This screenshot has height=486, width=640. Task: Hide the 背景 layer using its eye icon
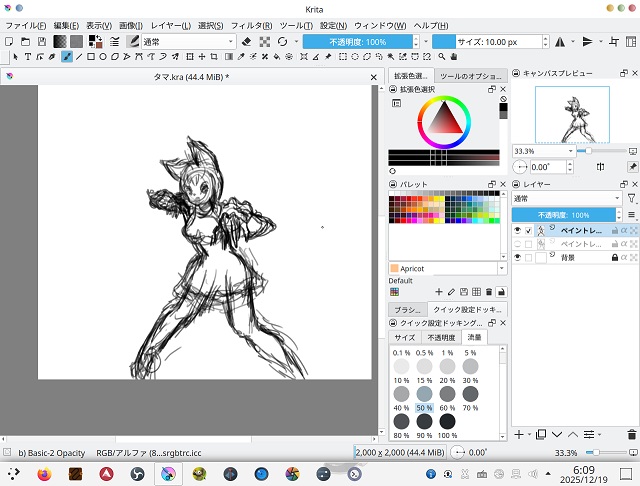pyautogui.click(x=518, y=257)
